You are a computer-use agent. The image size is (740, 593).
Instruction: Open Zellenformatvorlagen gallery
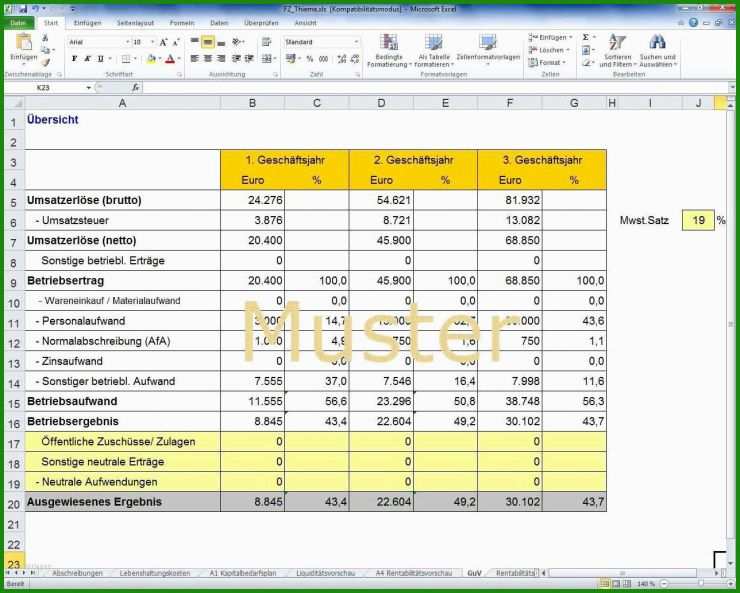(488, 50)
